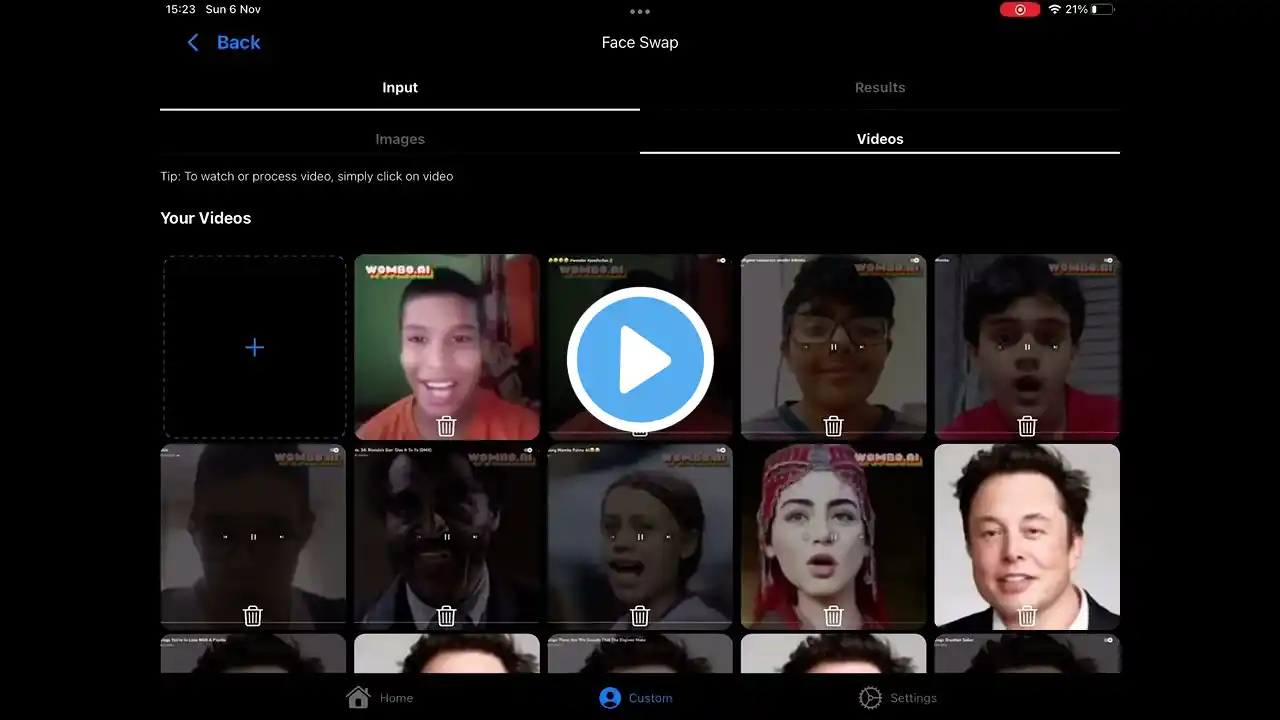The image size is (1280, 720).
Task: Open the Input tab
Action: pos(400,87)
